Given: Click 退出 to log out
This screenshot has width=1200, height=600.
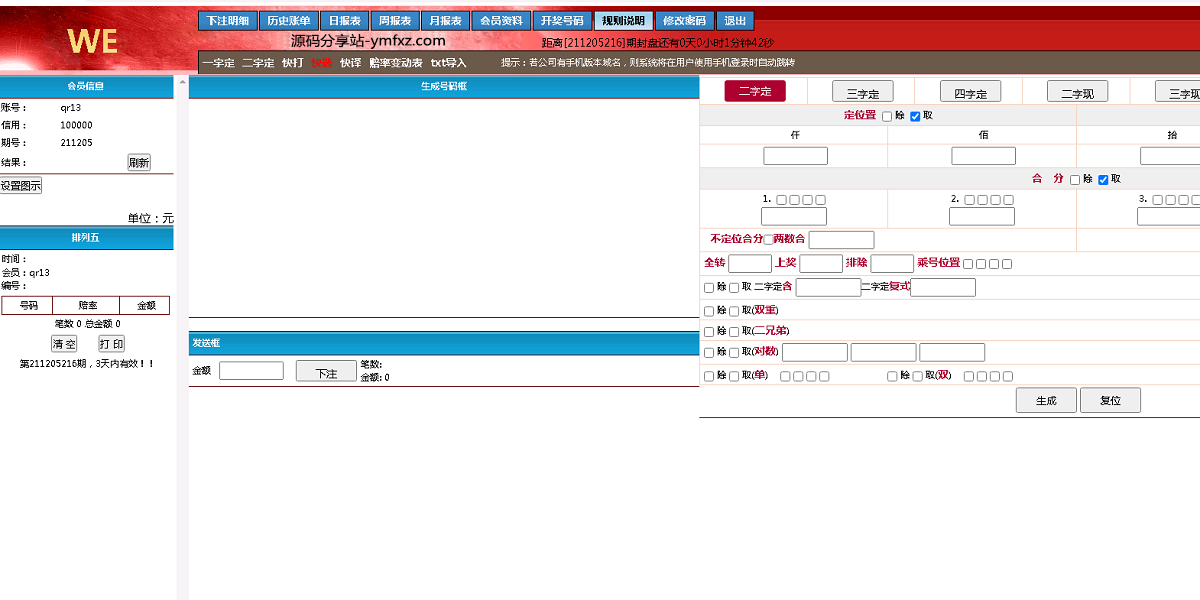Looking at the screenshot, I should click(x=731, y=20).
